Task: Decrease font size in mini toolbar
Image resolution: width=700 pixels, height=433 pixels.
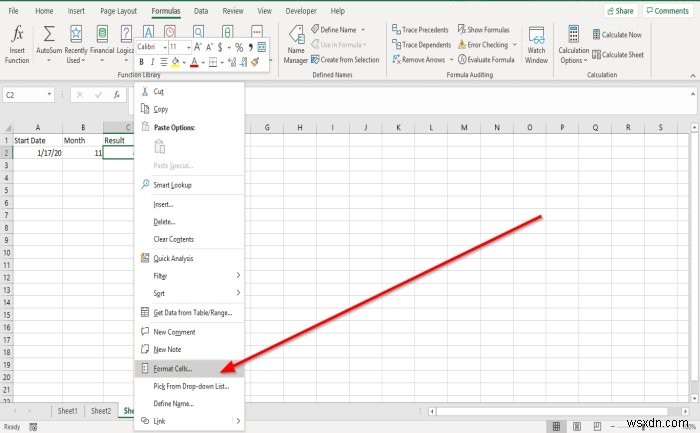Action: (208, 47)
